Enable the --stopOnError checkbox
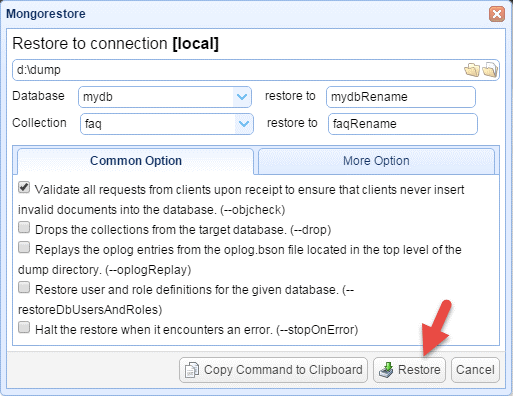 coord(24,328)
